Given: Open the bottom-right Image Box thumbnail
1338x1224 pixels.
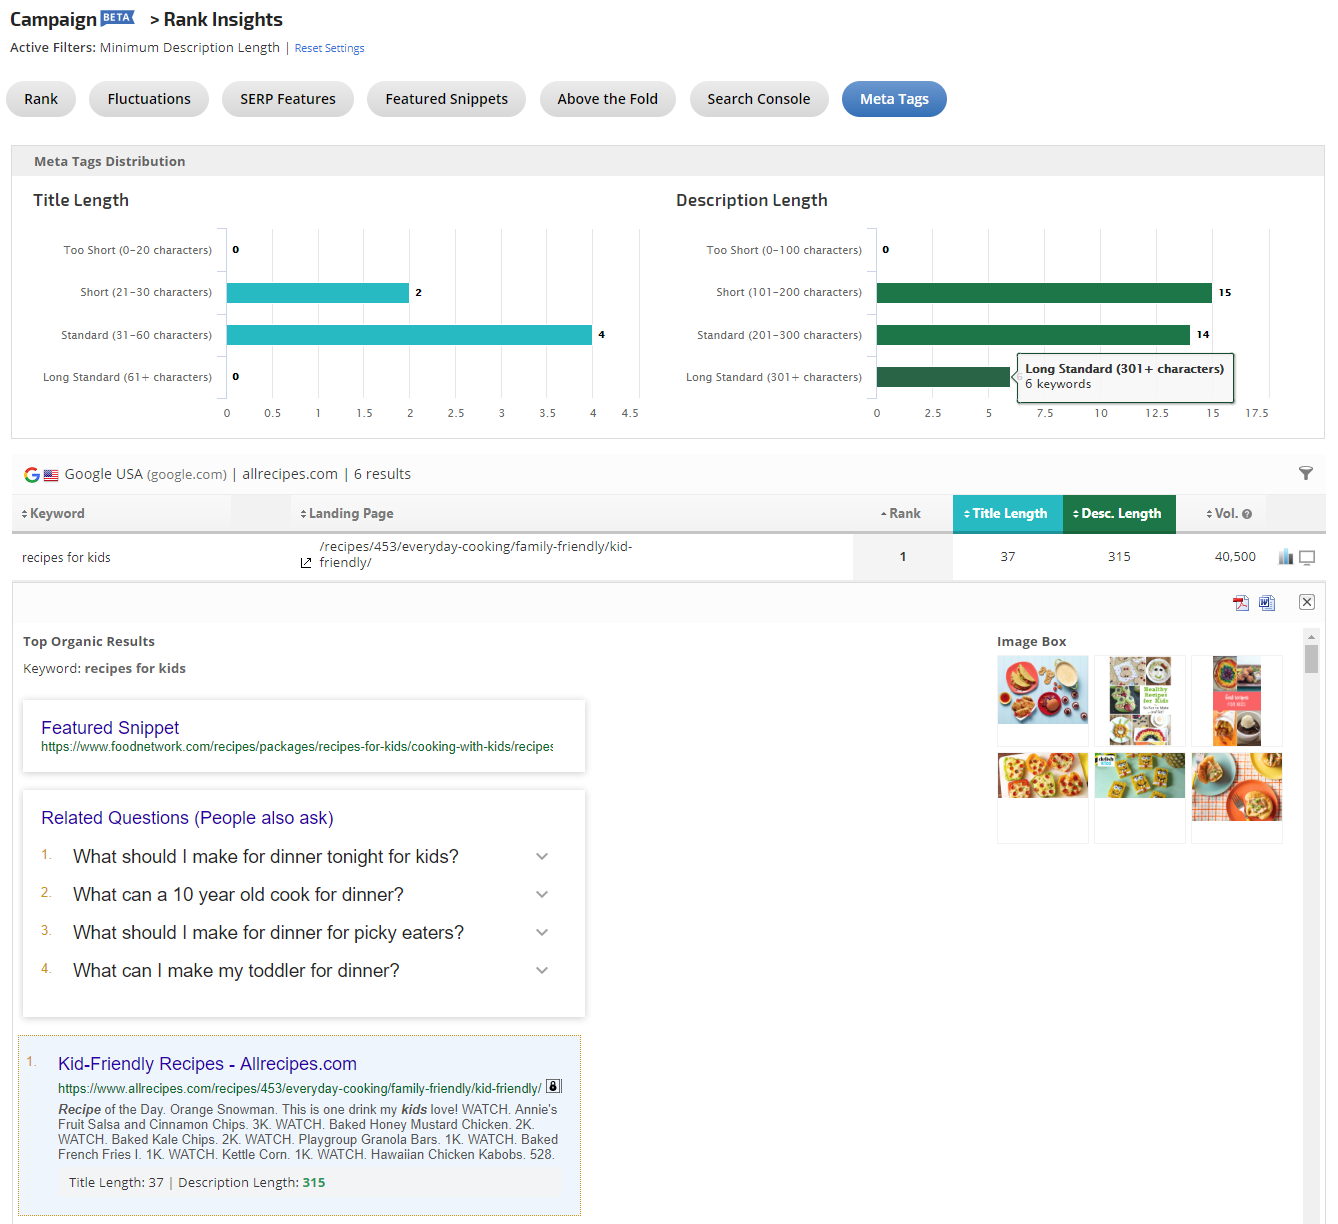Looking at the screenshot, I should 1237,786.
